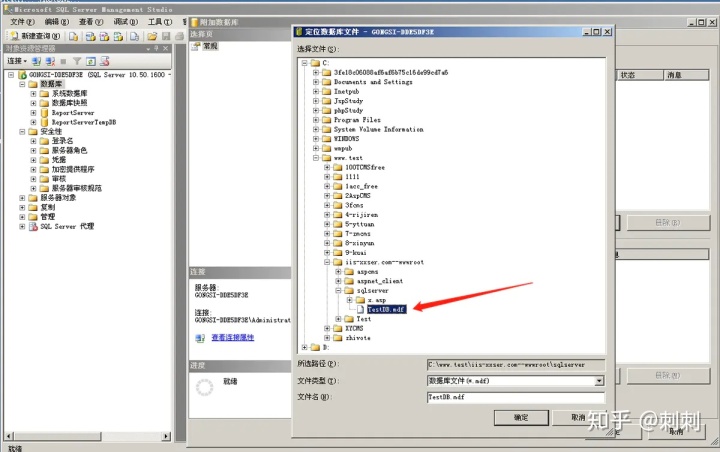Click the 文件名 input field
This screenshot has width=720, height=452.
pos(516,397)
